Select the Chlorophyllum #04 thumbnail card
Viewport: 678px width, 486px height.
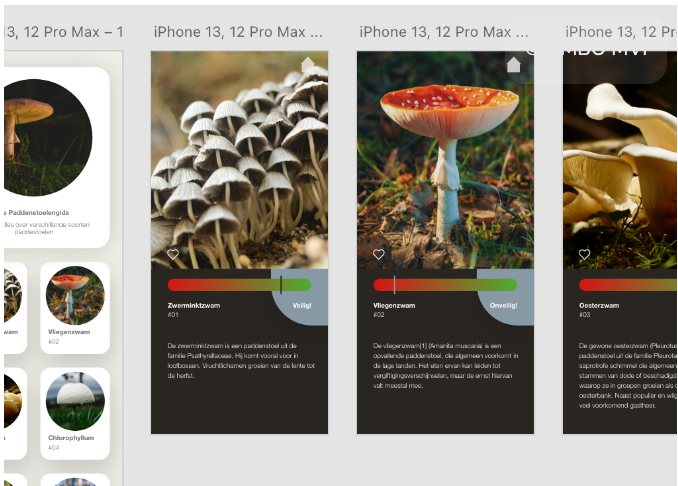[x=75, y=414]
